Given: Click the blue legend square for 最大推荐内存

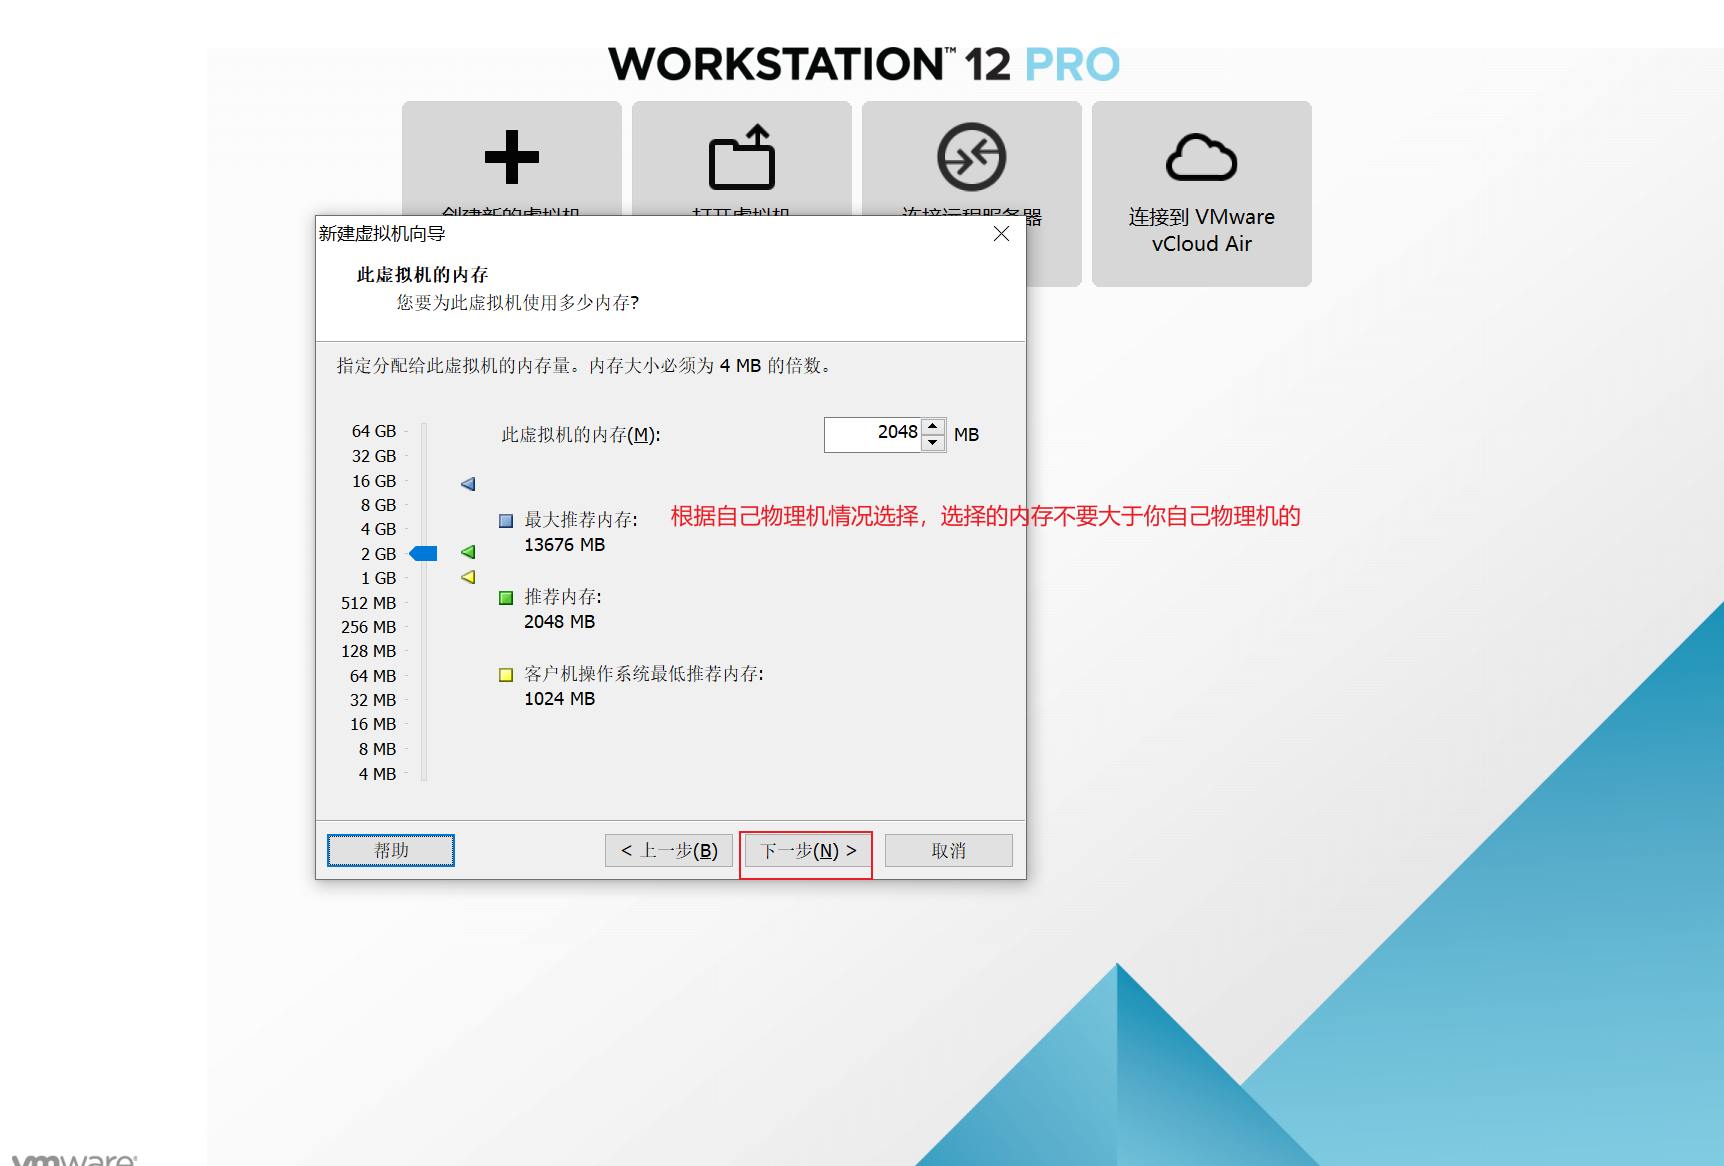Looking at the screenshot, I should (506, 521).
